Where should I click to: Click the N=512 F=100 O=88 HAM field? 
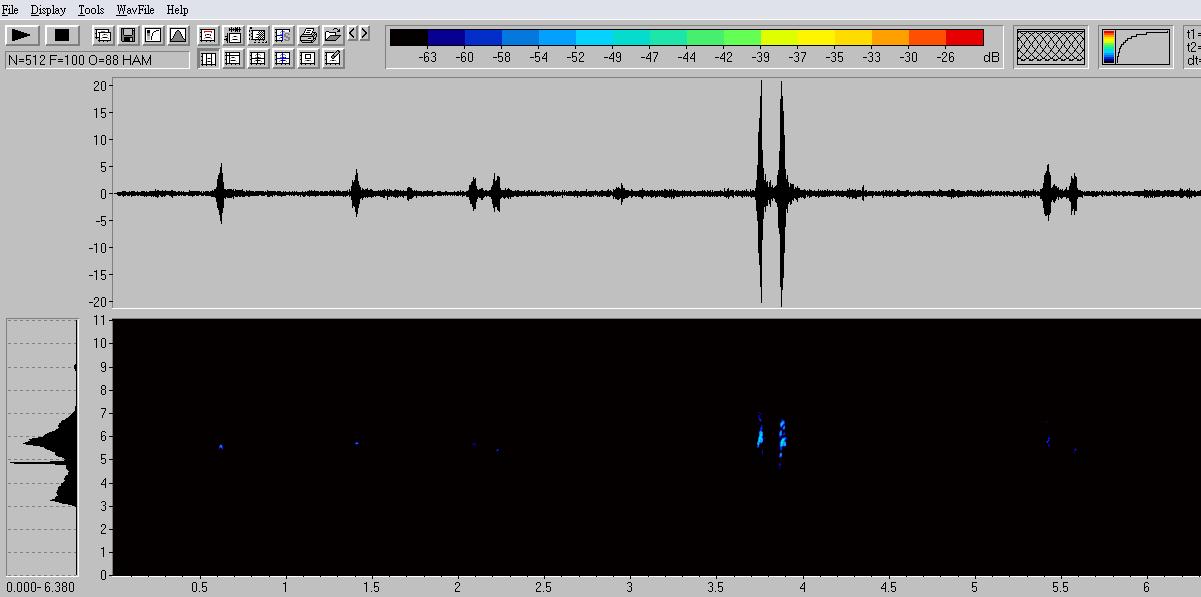(97, 60)
